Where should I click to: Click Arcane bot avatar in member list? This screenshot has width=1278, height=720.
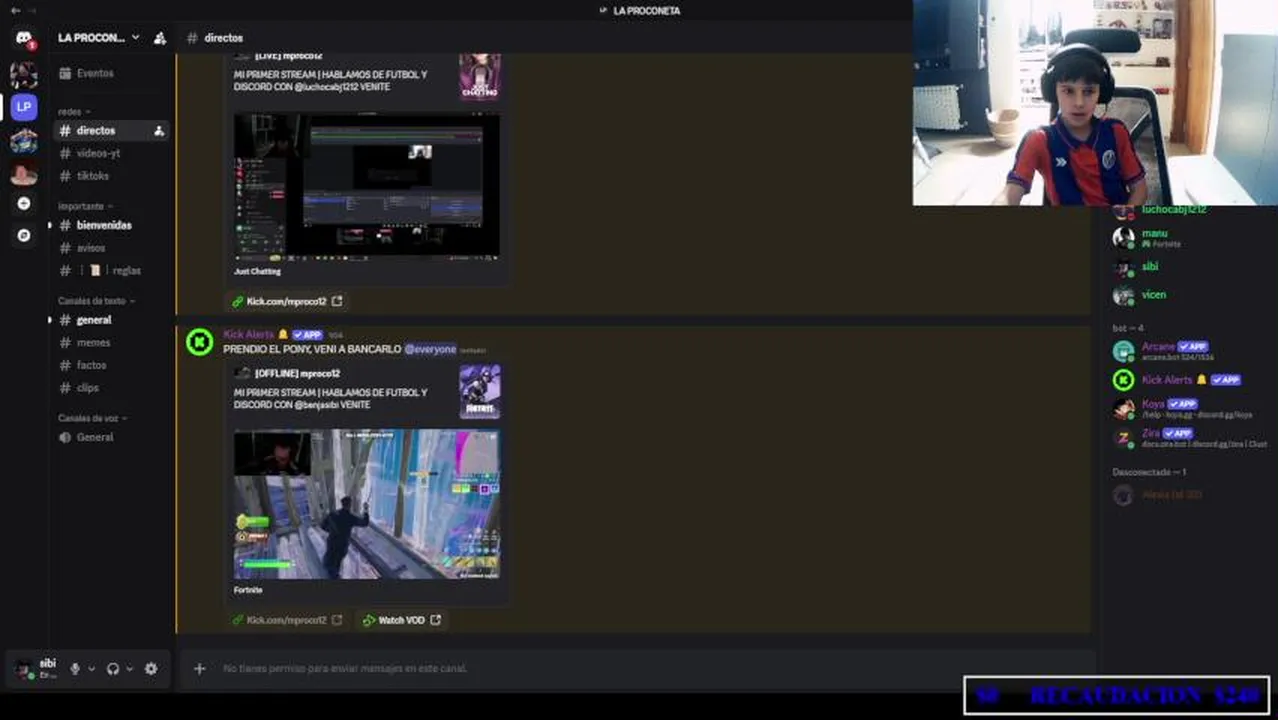tap(1123, 351)
